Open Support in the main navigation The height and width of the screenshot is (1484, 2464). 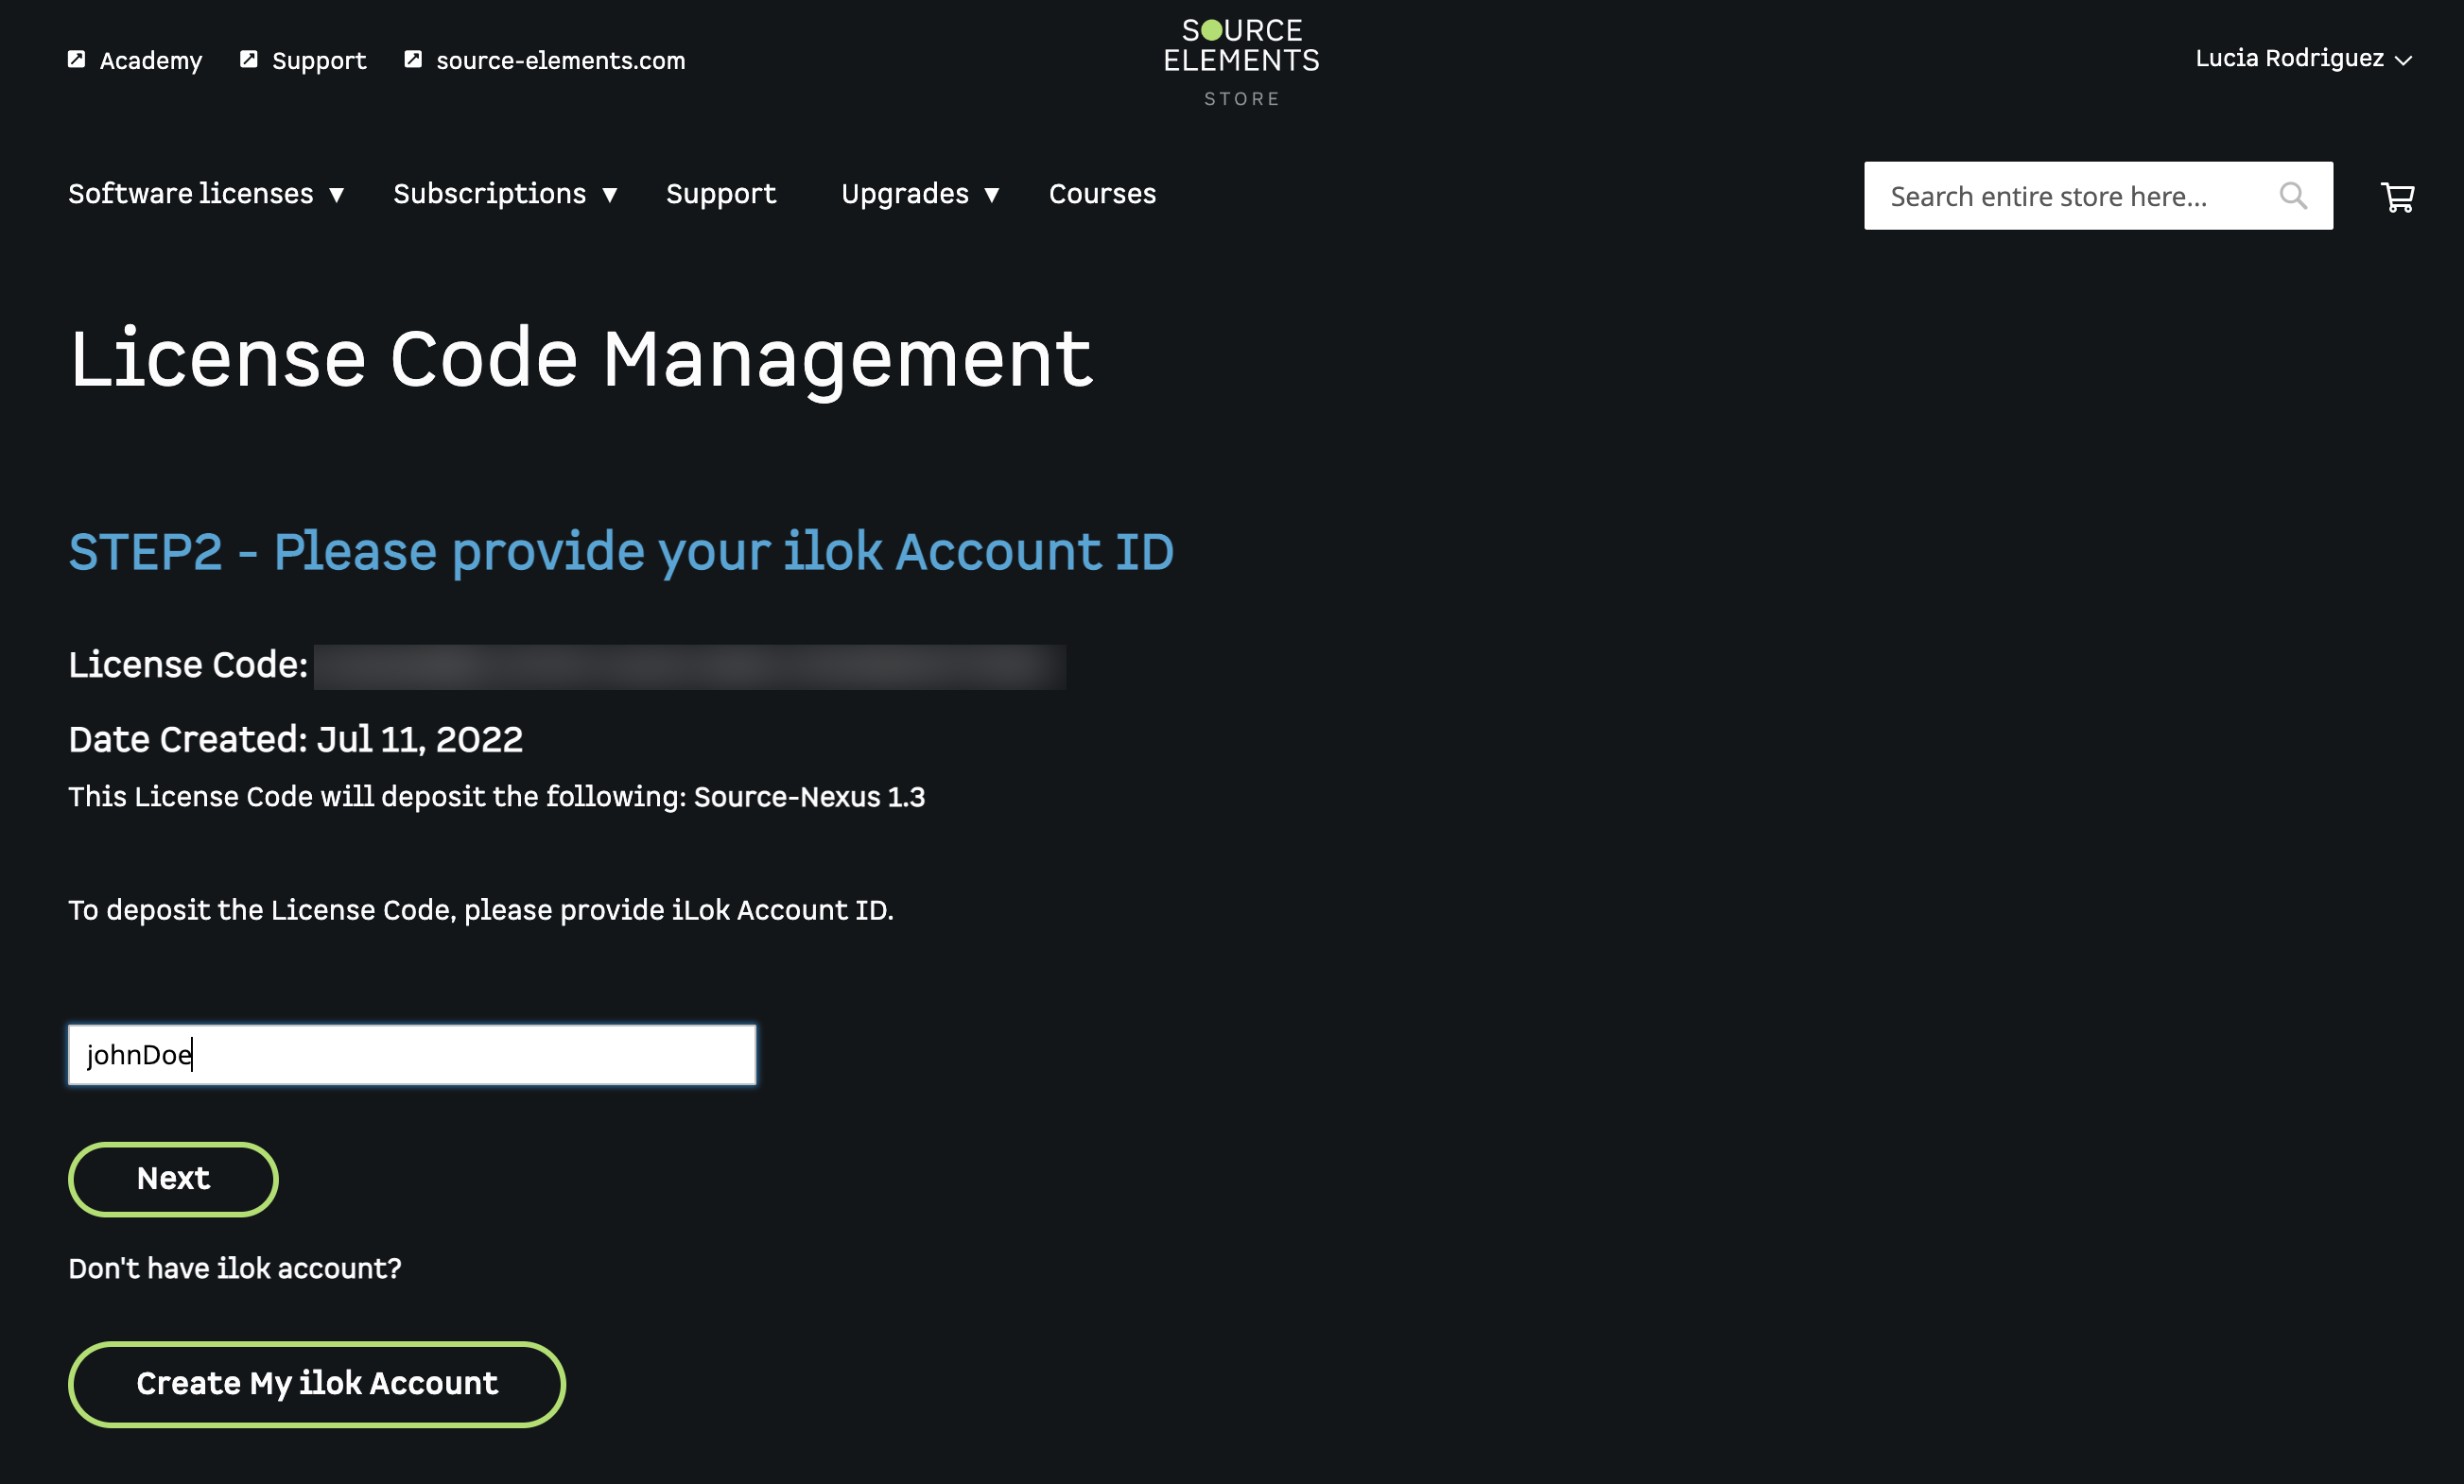(x=720, y=194)
